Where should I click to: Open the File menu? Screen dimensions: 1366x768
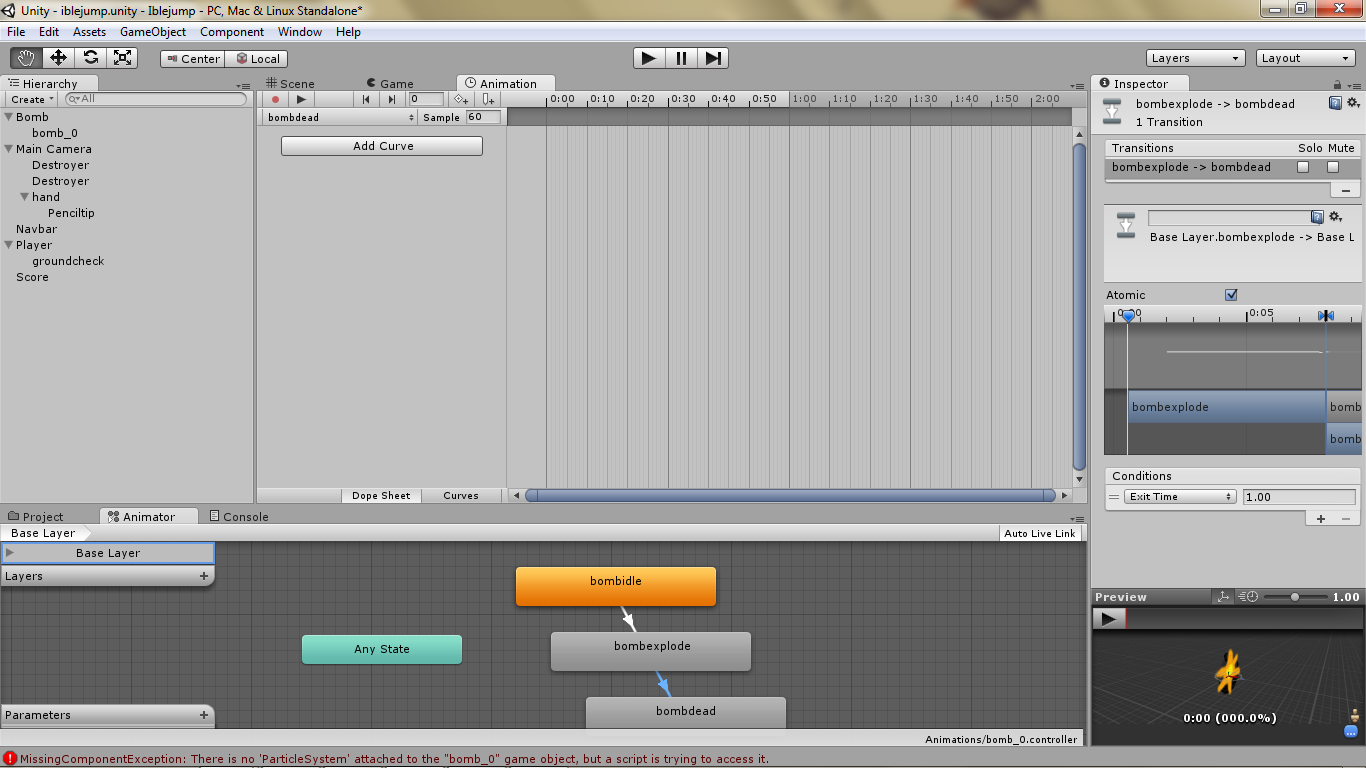15,32
